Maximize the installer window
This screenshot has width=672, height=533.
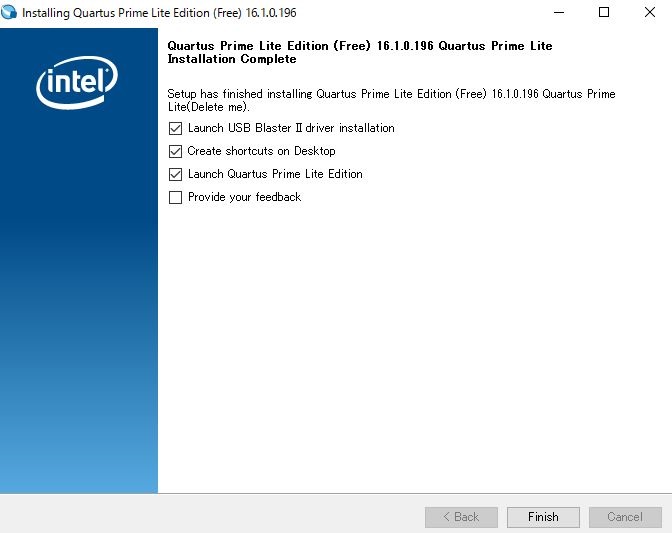click(x=604, y=12)
